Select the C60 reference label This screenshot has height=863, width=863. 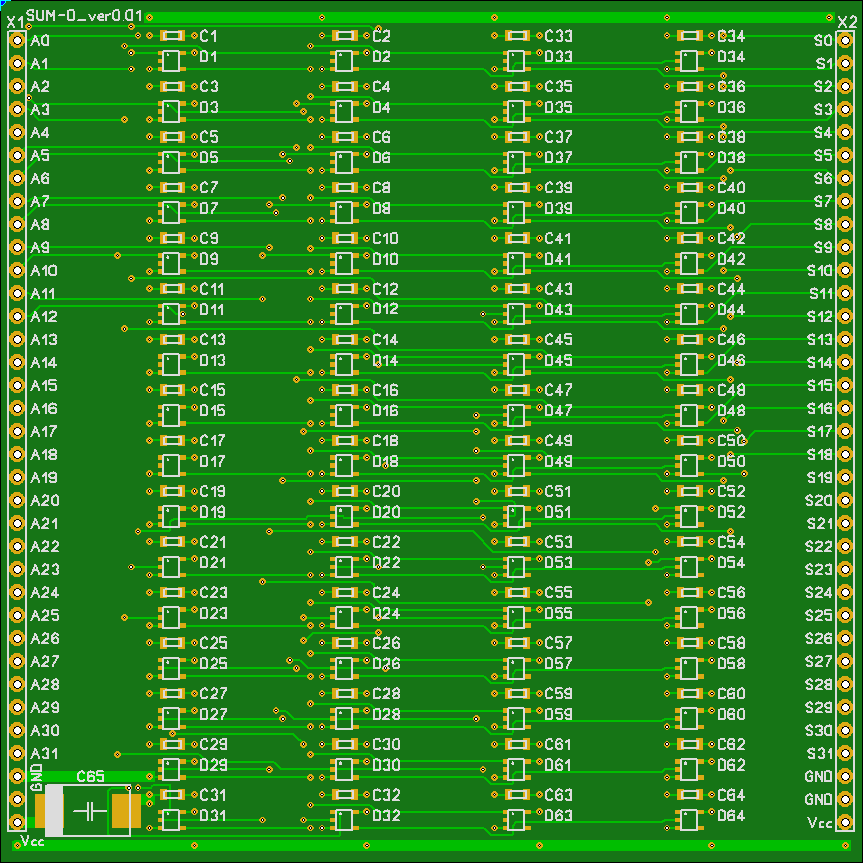731,693
